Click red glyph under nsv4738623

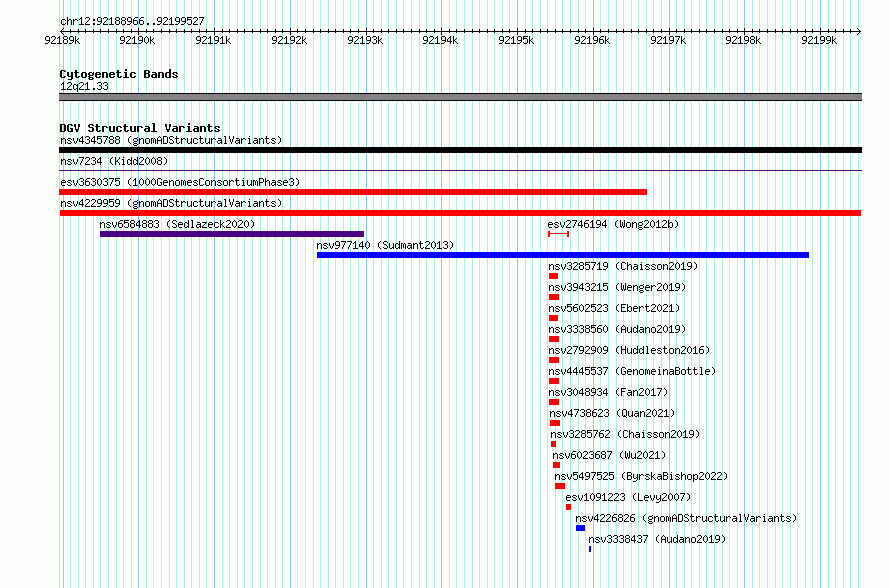[555, 423]
